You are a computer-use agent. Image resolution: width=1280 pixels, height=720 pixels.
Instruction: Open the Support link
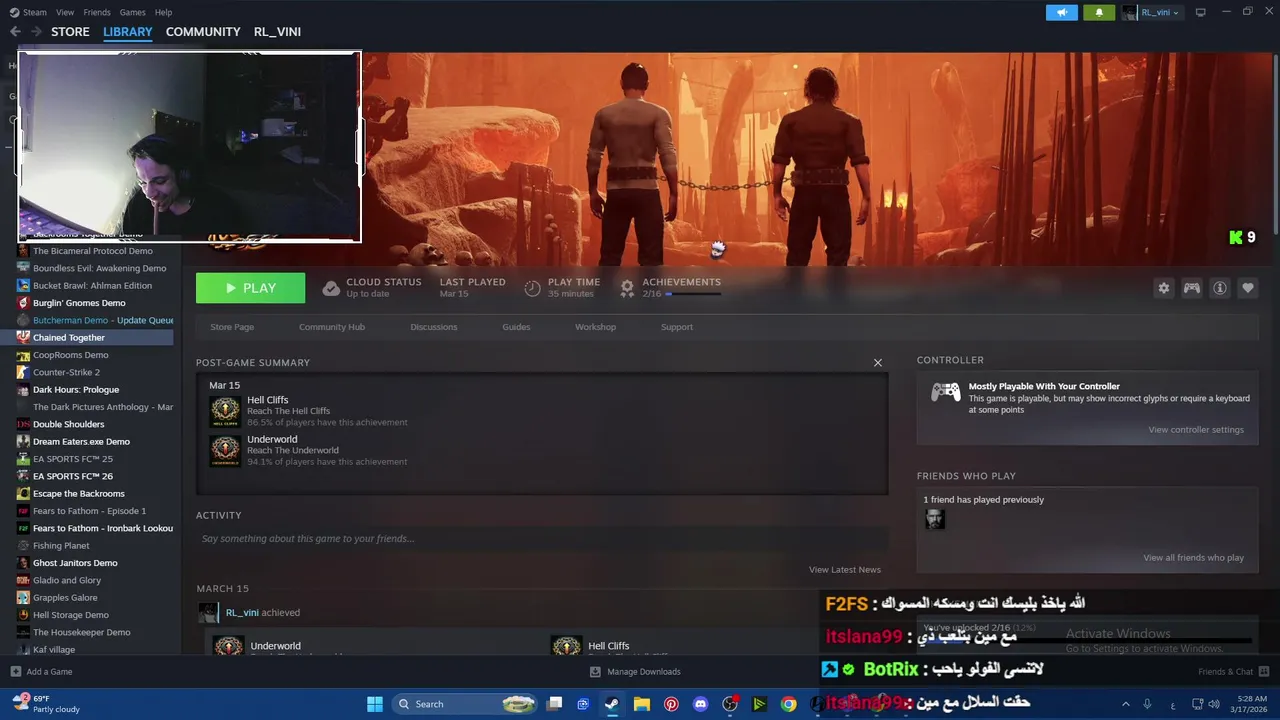click(677, 327)
